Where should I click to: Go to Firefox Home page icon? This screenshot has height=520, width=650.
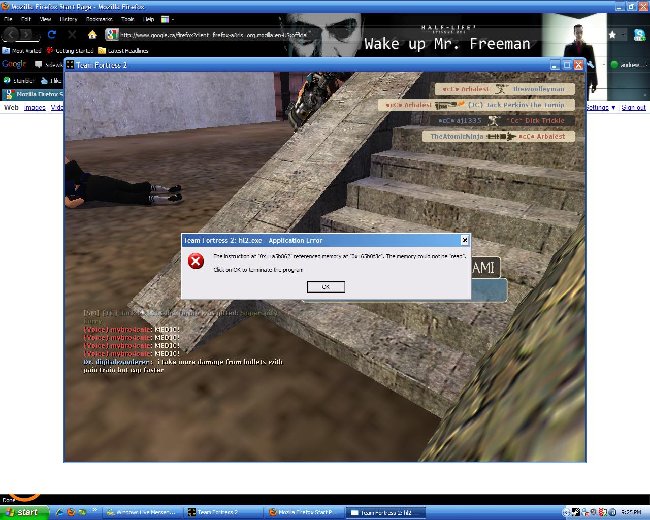click(92, 34)
